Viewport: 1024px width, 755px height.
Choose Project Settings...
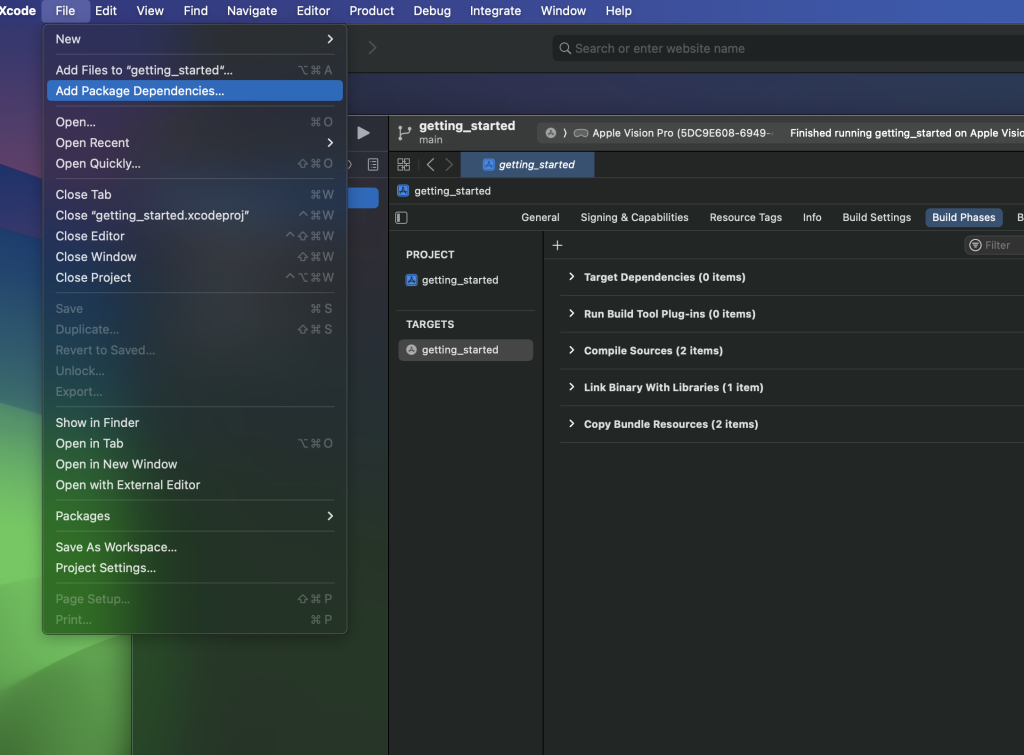195,568
